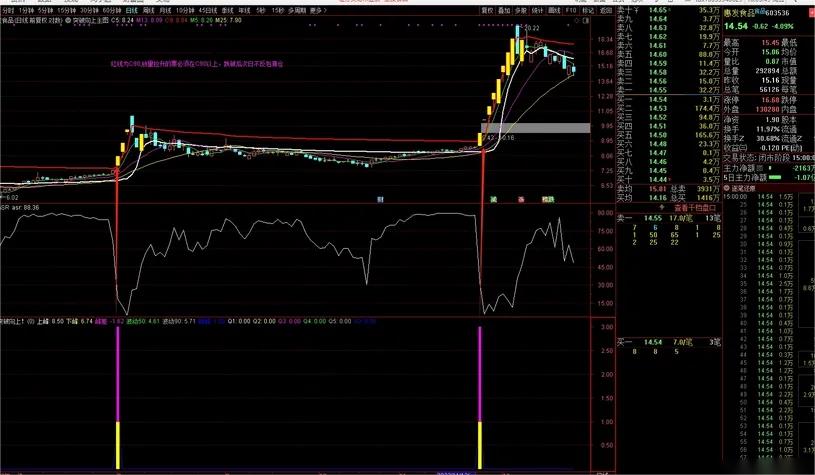The image size is (815, 475).
Task: Click the 5日主力净额 green bar
Action: (774, 177)
